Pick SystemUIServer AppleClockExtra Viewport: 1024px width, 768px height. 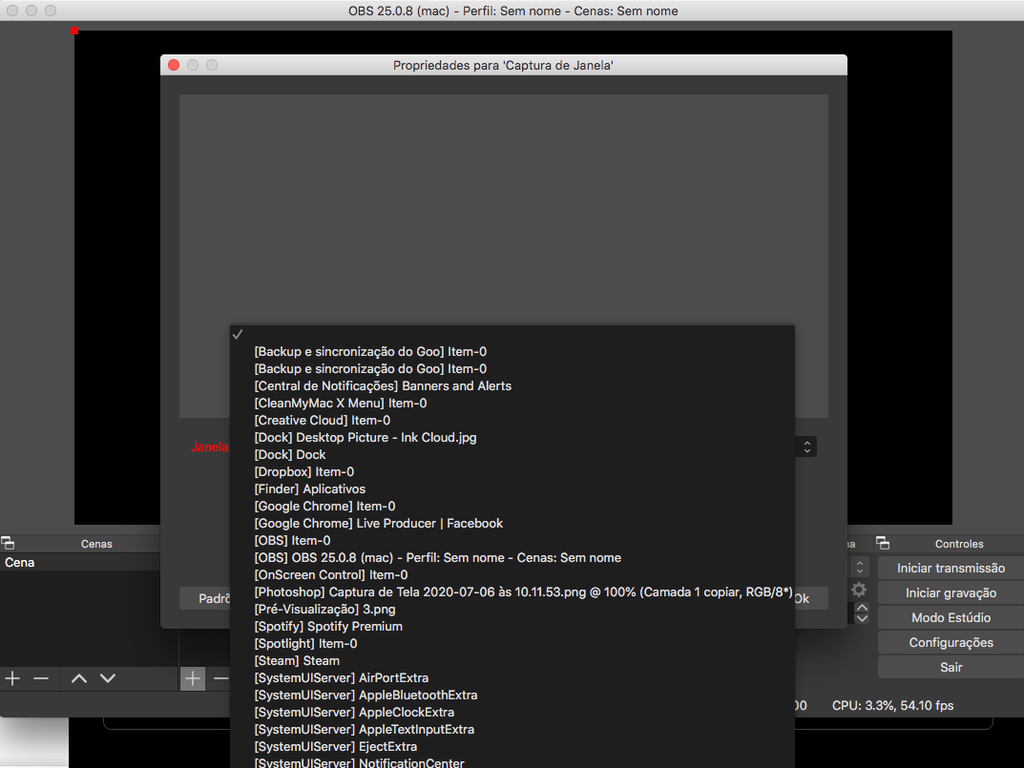coord(512,712)
